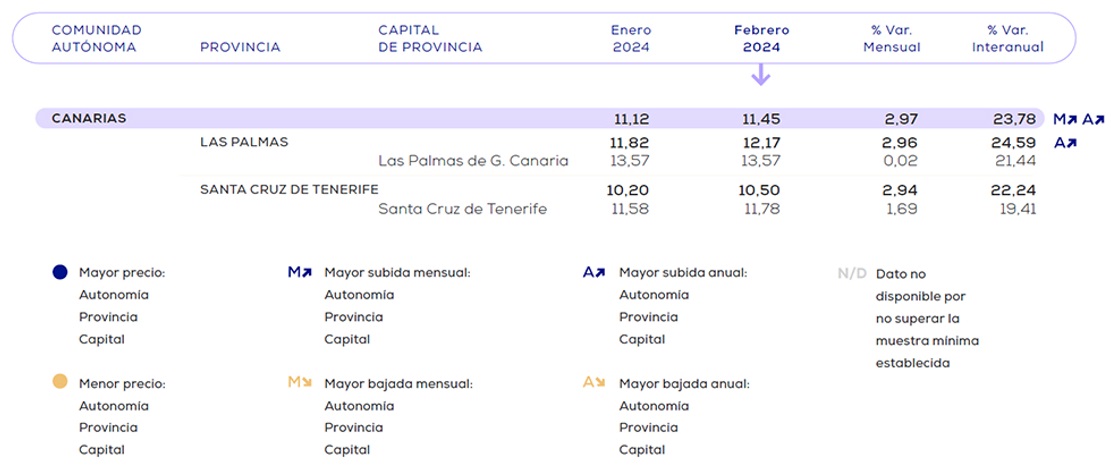This screenshot has height=467, width=1111.
Task: Click the Mayor subida mensual legend icon
Action: [x=300, y=272]
